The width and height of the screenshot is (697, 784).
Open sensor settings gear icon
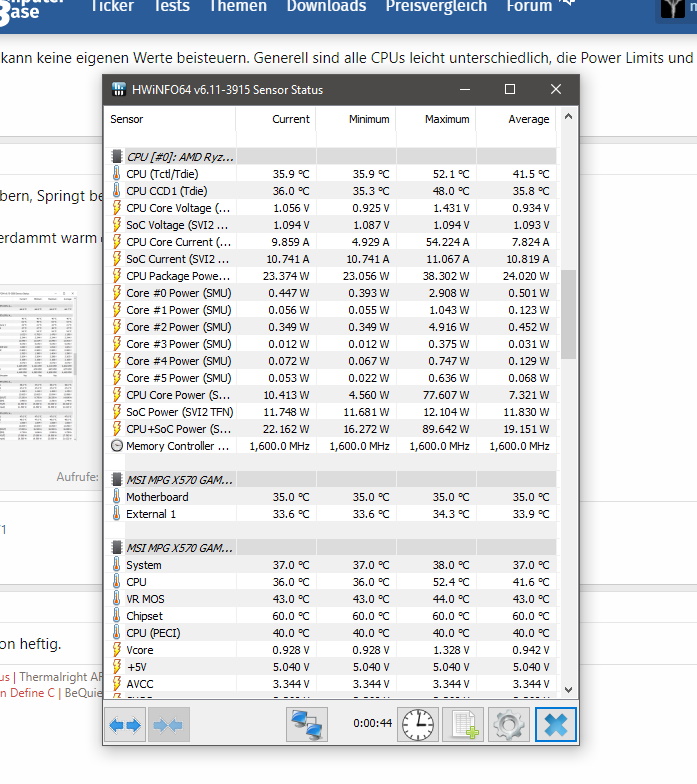click(508, 724)
